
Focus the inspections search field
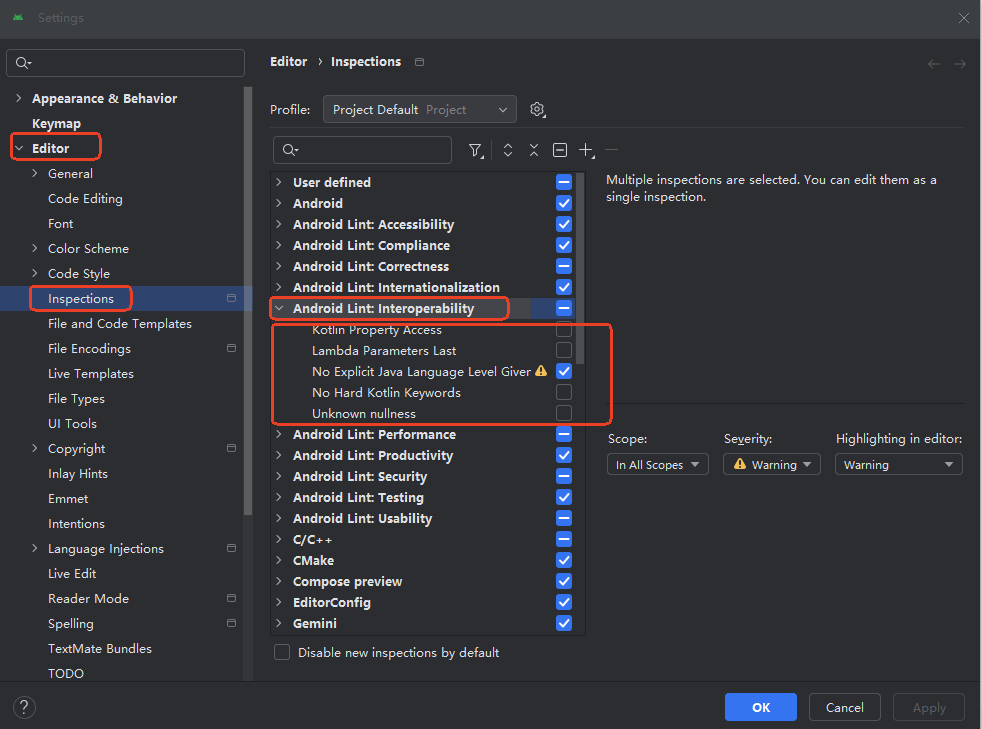(x=363, y=150)
